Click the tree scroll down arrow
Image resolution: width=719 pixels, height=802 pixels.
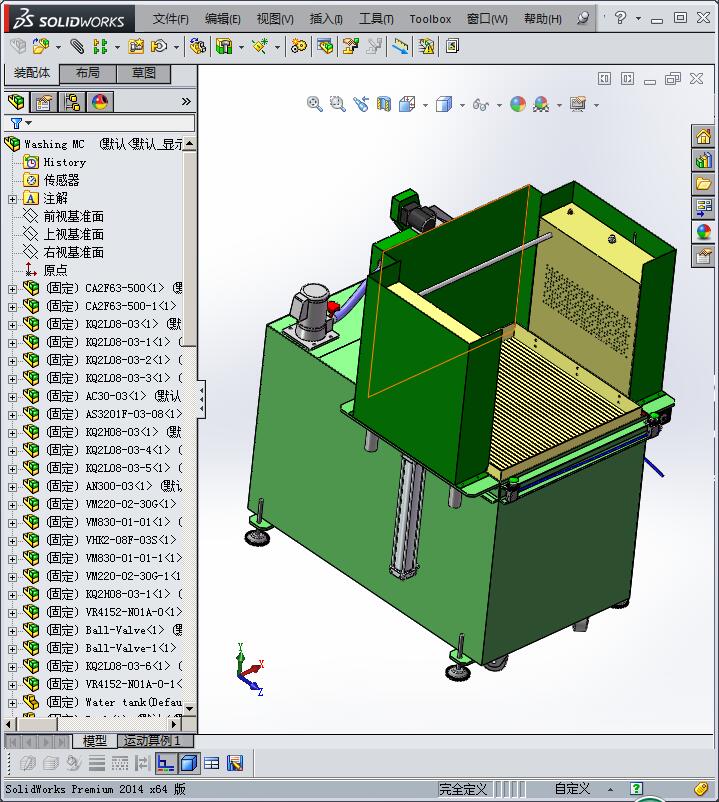click(x=190, y=708)
